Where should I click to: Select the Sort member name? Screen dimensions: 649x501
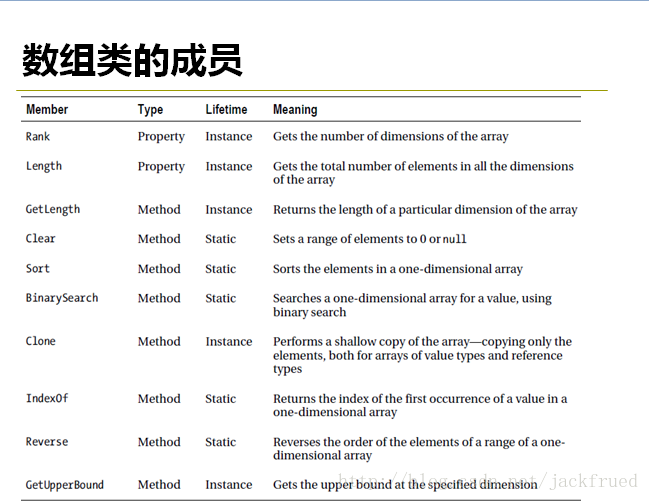click(38, 268)
